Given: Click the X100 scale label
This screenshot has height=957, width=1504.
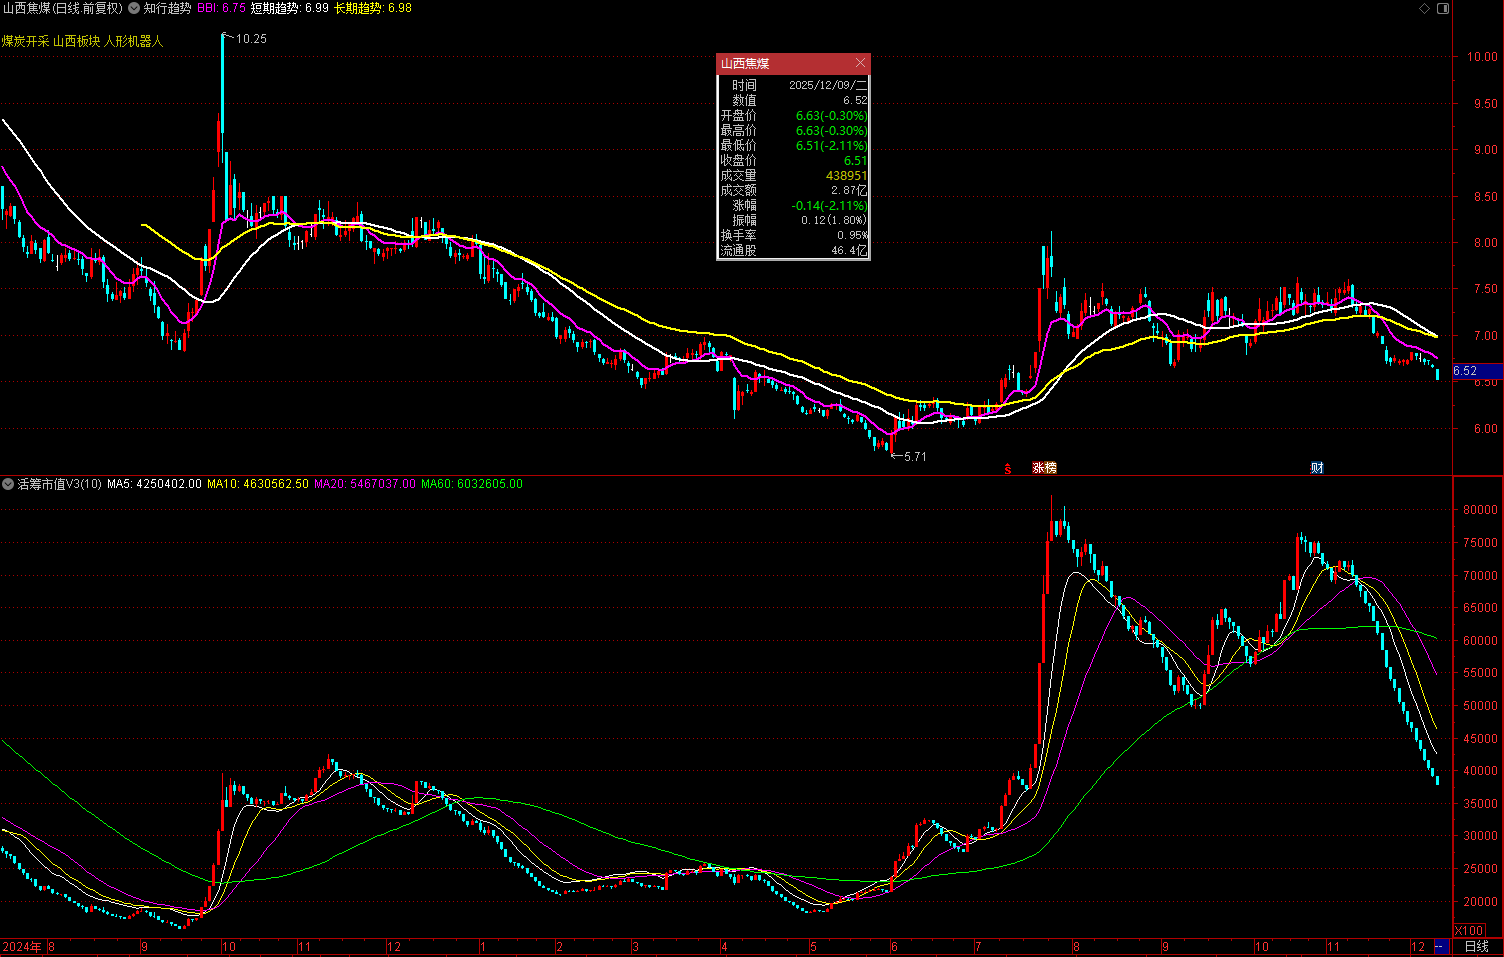Looking at the screenshot, I should pos(1468,930).
